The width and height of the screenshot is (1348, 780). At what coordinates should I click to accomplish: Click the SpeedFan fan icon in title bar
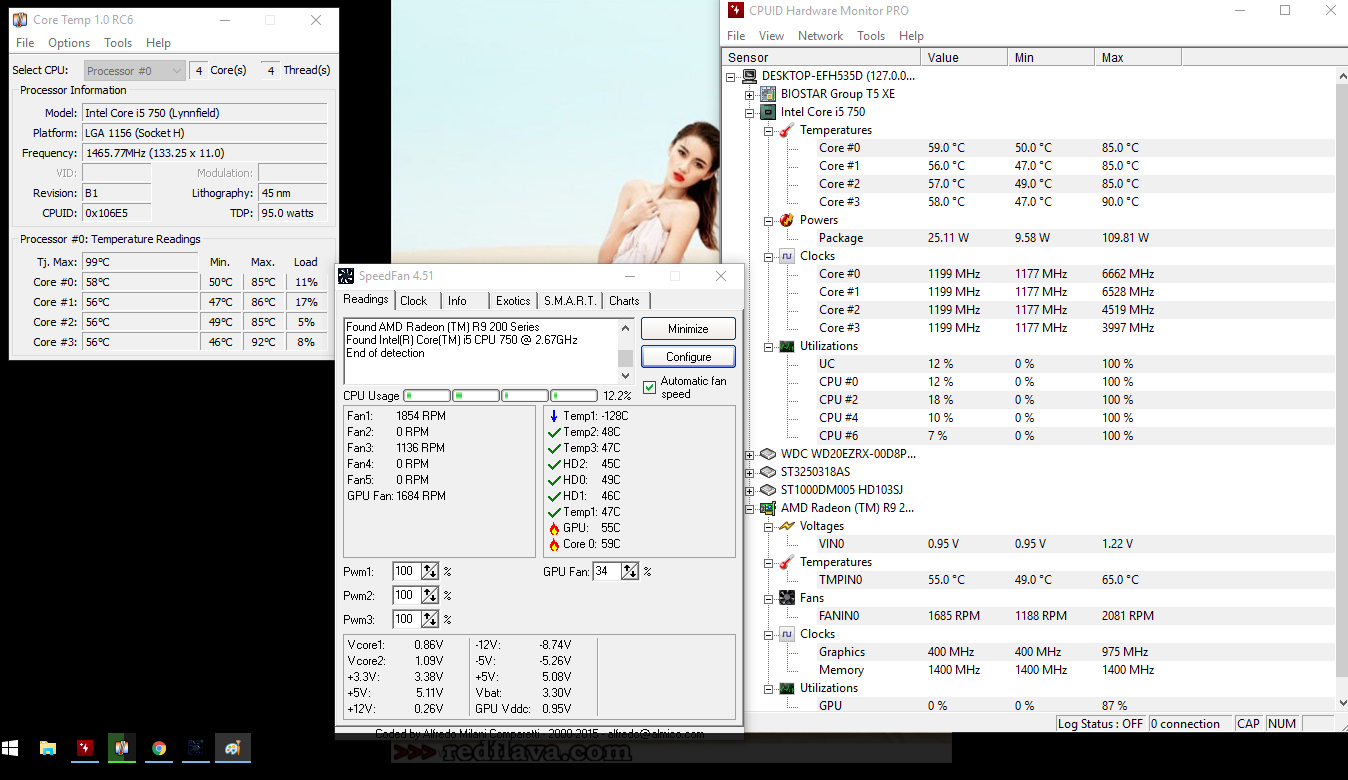point(346,276)
